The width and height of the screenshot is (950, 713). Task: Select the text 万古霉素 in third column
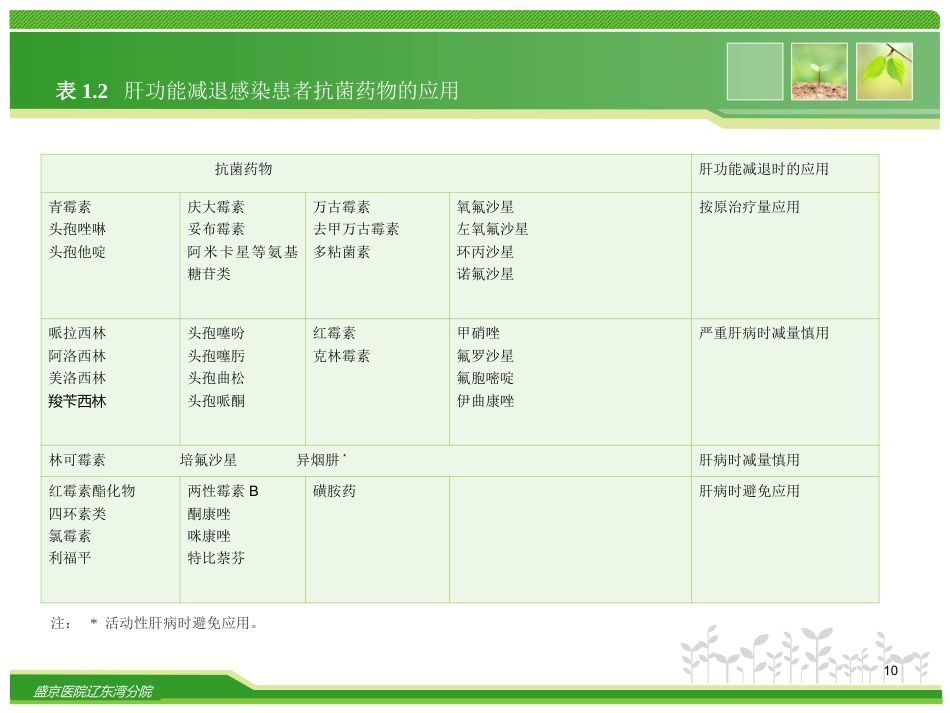(341, 207)
